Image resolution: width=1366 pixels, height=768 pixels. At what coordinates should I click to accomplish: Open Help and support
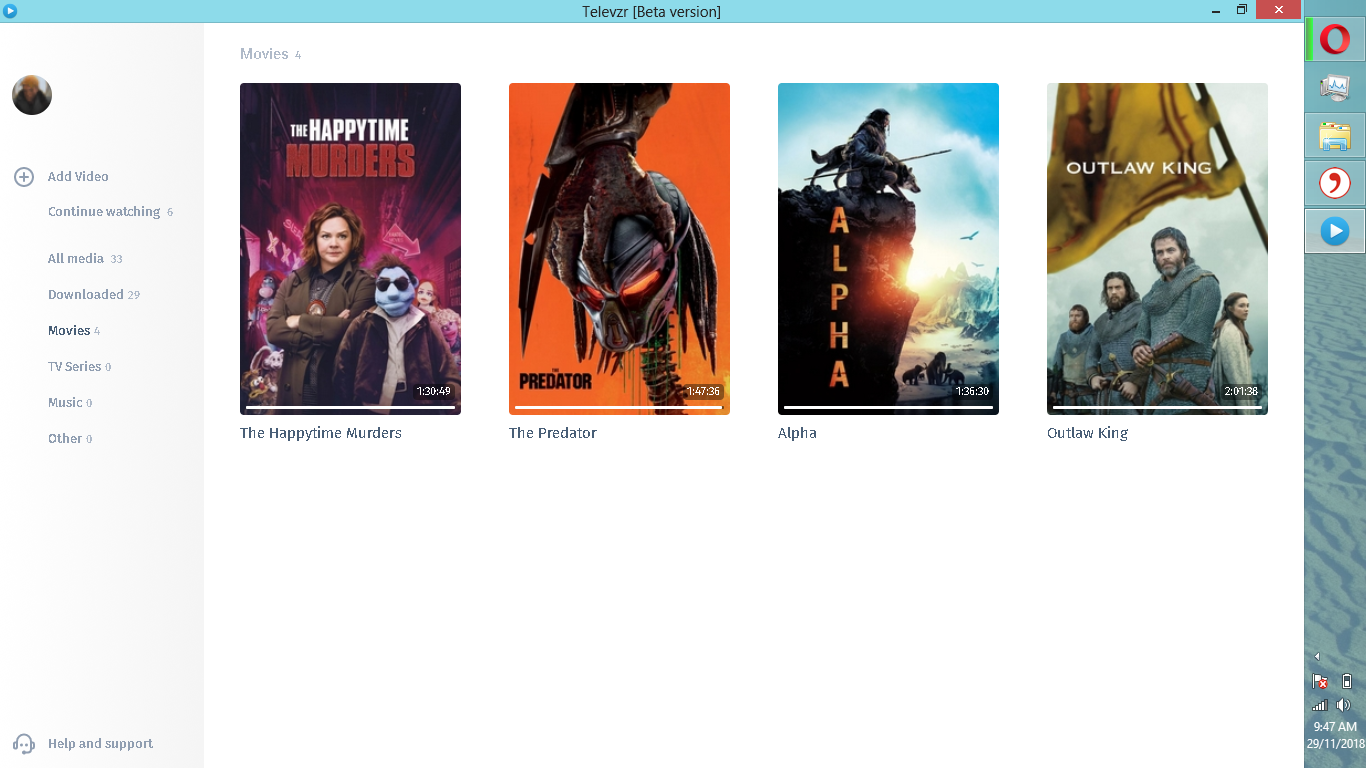100,744
